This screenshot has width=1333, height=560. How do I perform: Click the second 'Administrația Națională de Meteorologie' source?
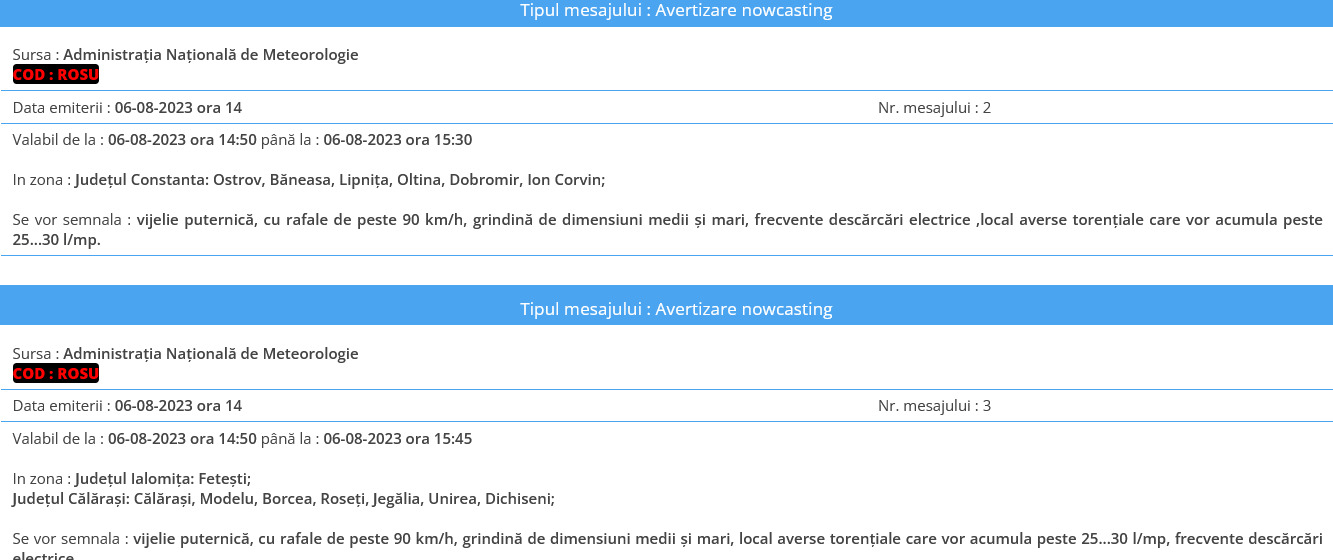(211, 353)
